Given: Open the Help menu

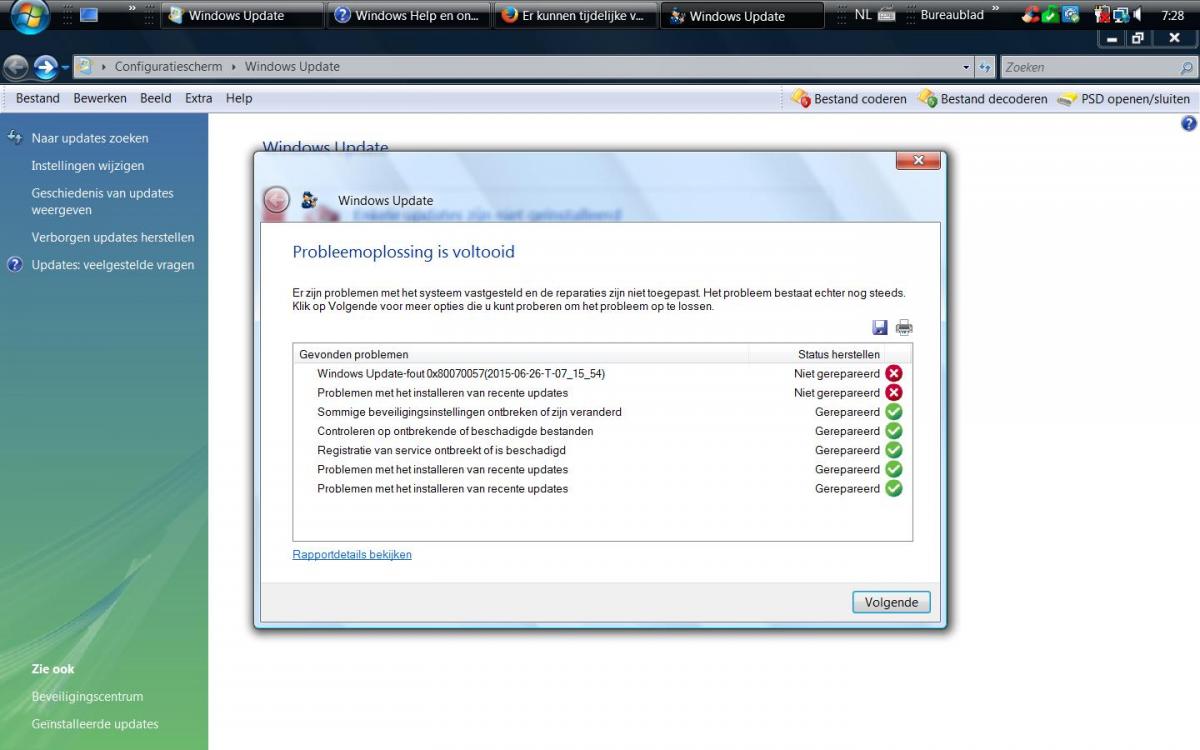Looking at the screenshot, I should (239, 98).
